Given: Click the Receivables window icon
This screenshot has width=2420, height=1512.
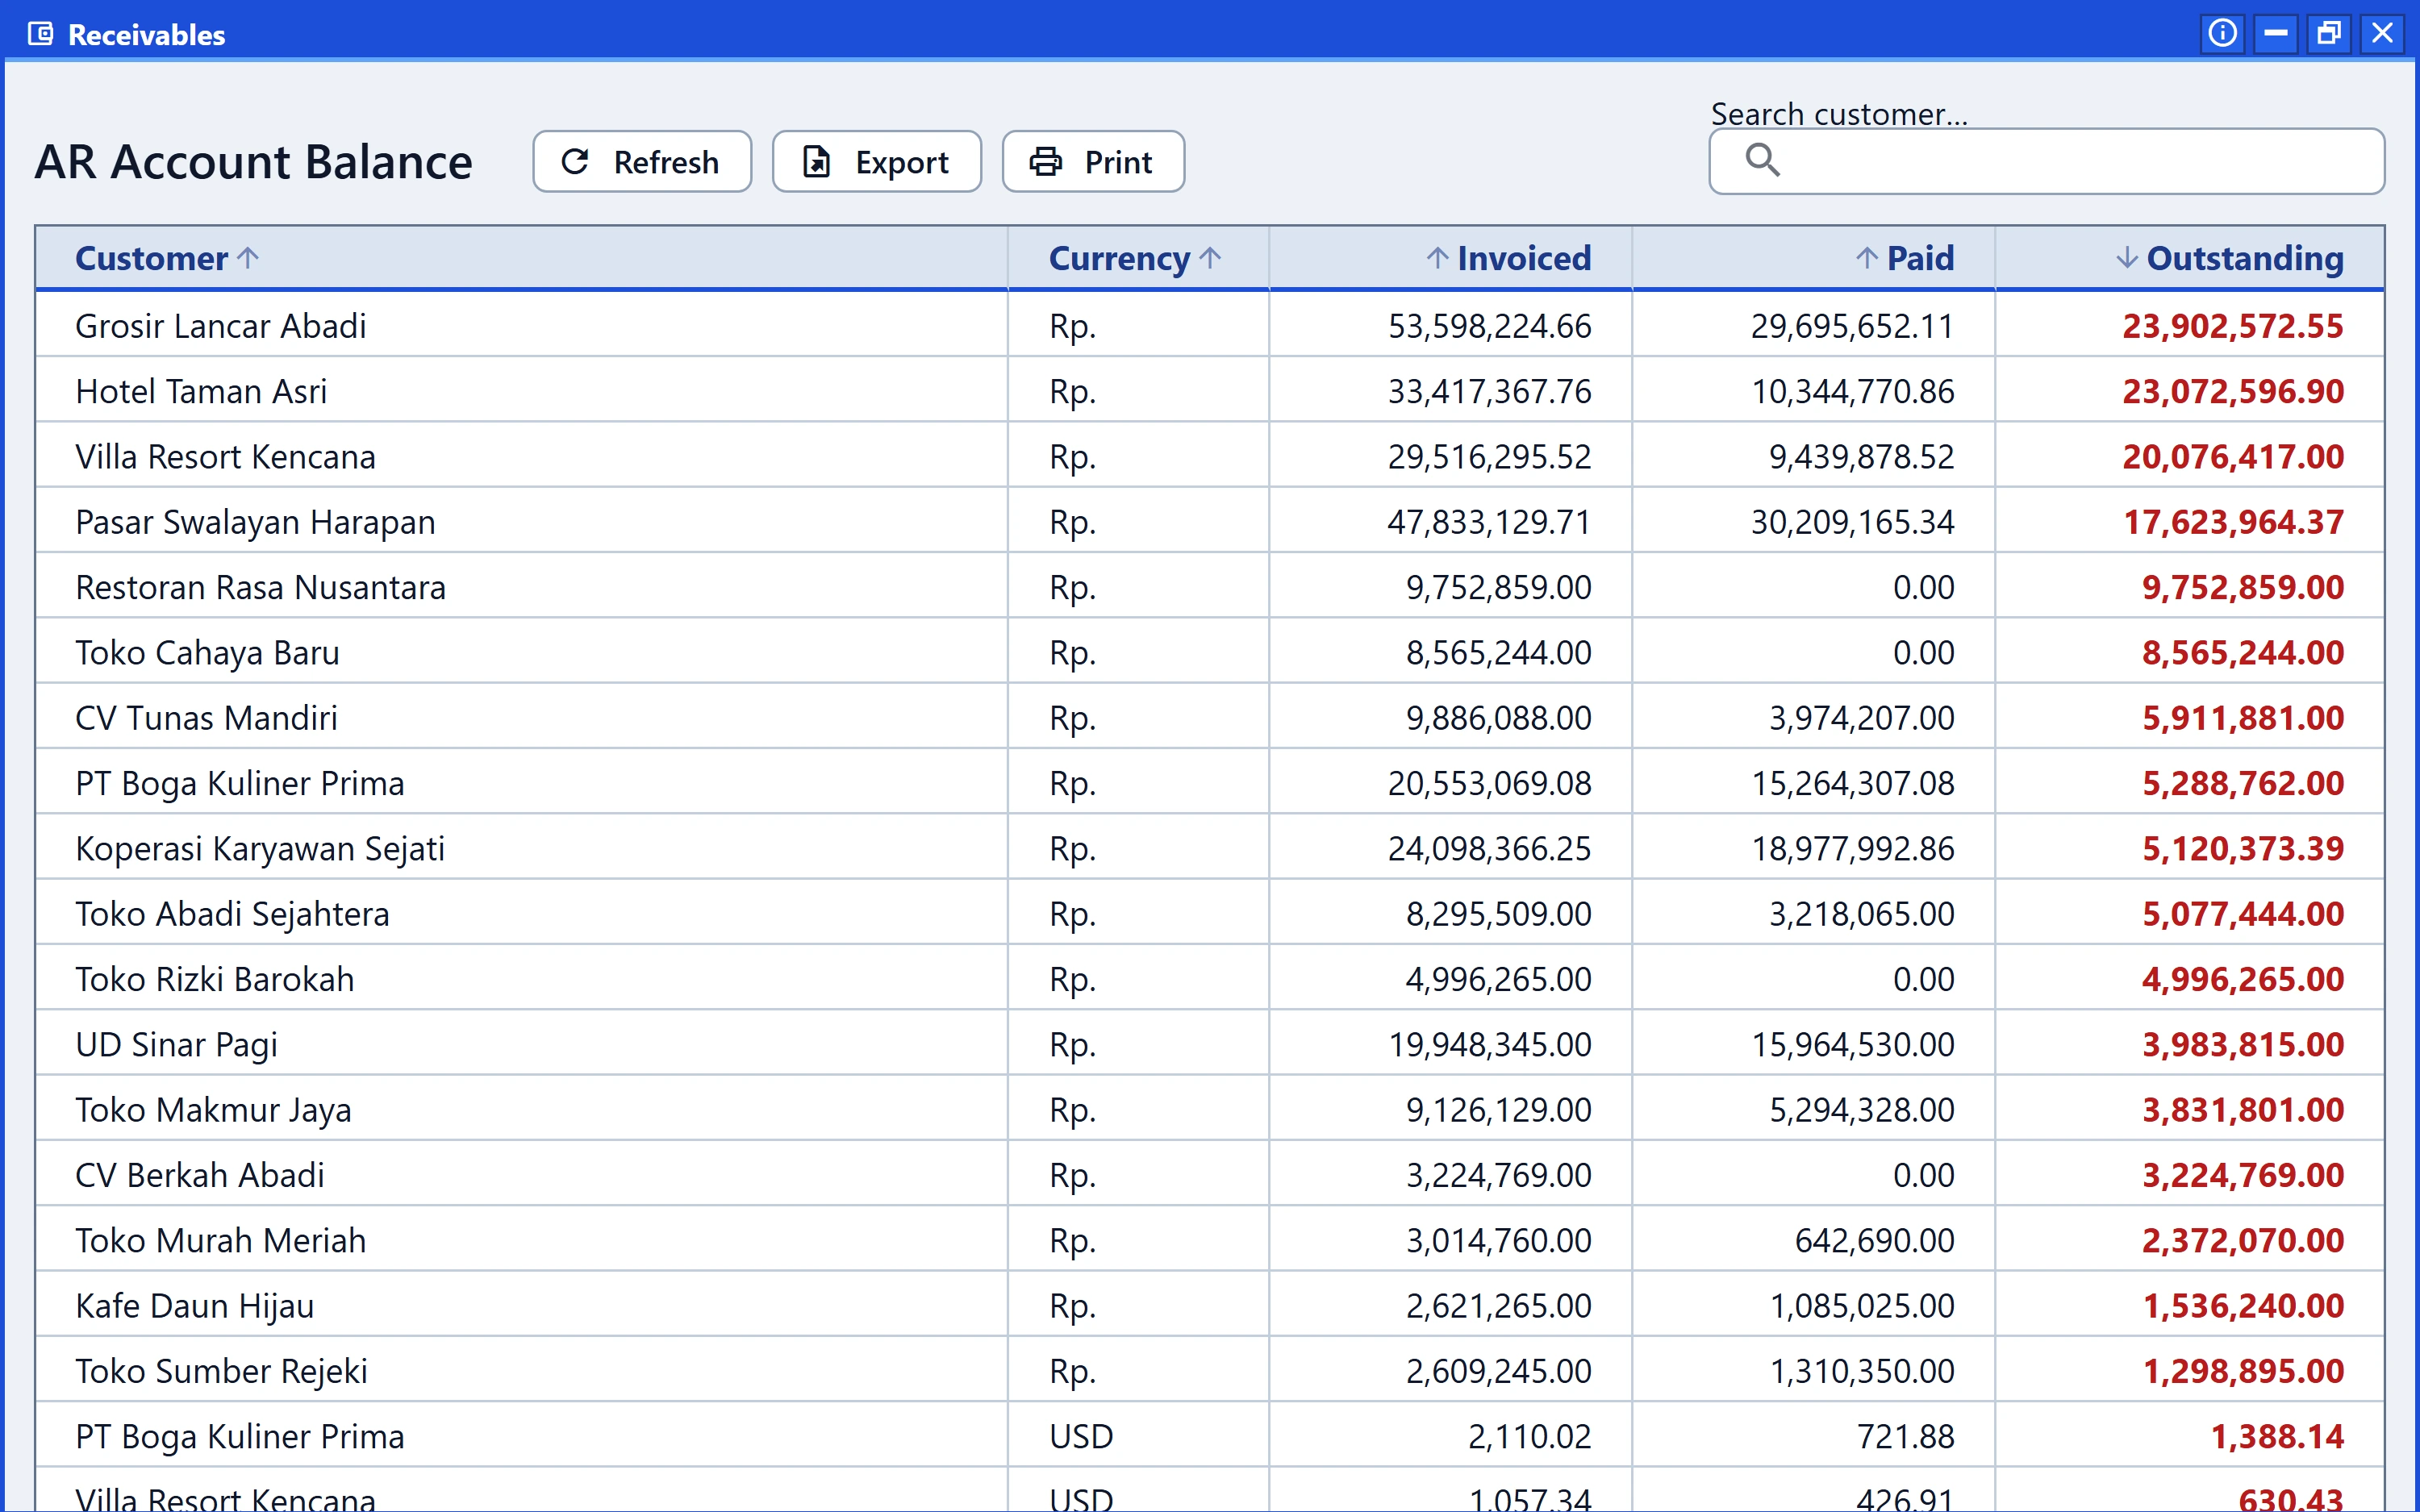Looking at the screenshot, I should (41, 34).
